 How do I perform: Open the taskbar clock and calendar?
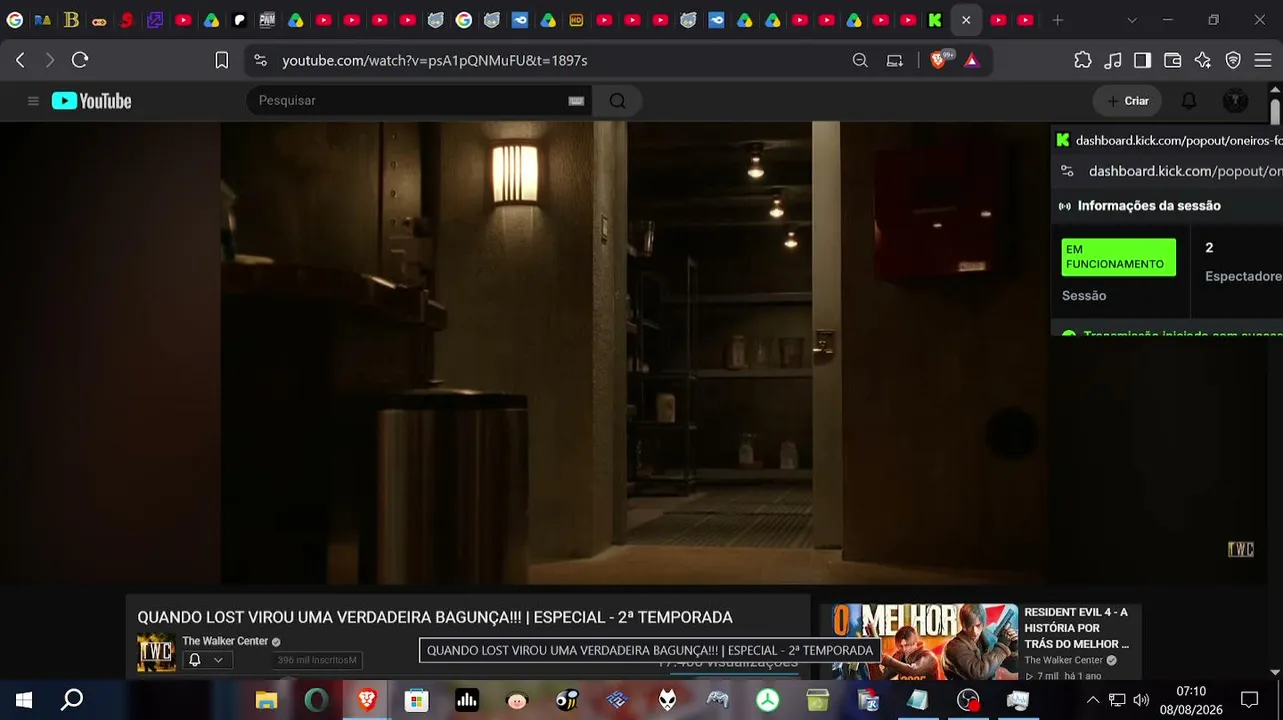[x=1191, y=700]
